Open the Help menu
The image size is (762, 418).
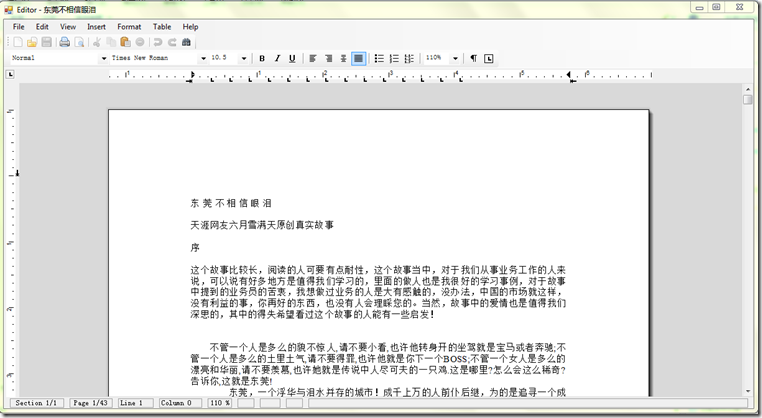pyautogui.click(x=190, y=27)
